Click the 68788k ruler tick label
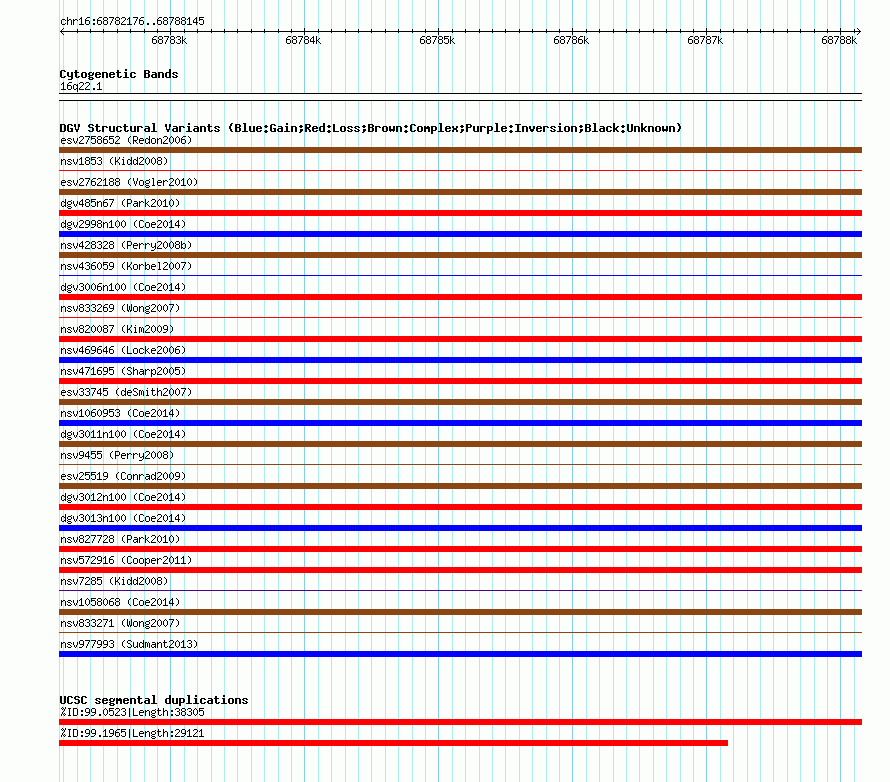The image size is (890, 782). pyautogui.click(x=839, y=40)
